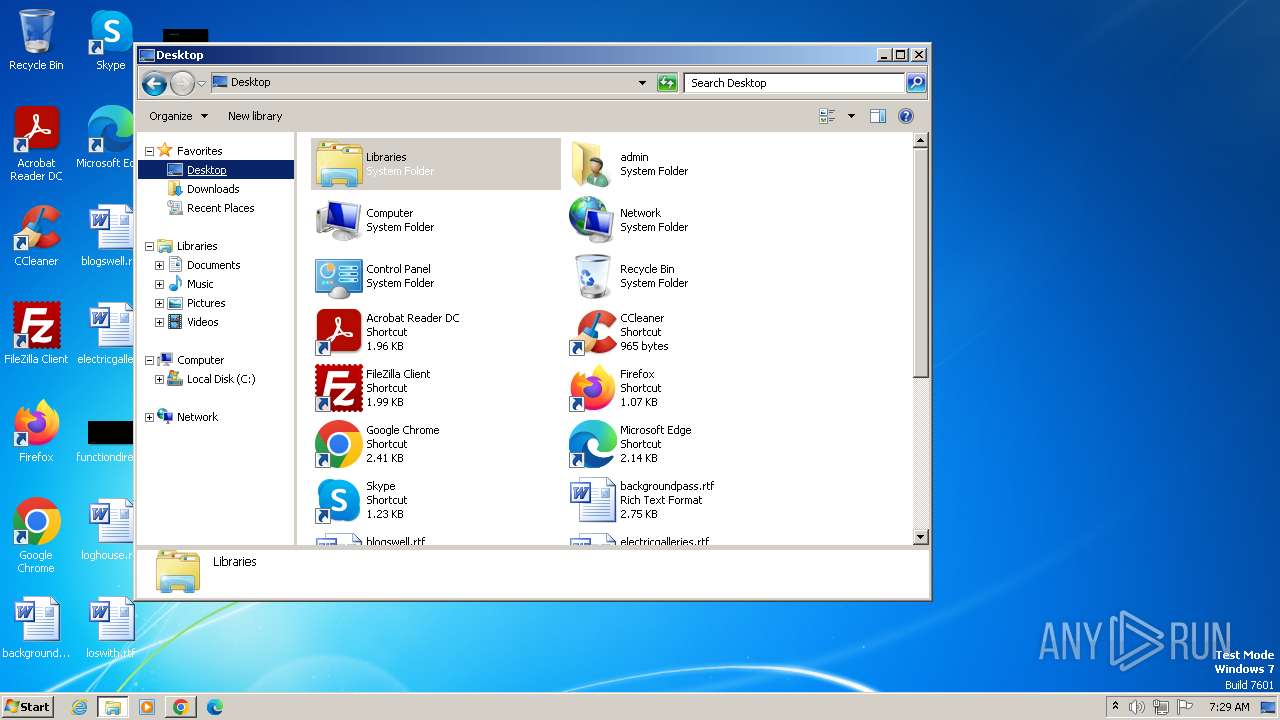Select desktop Recycle Bin icon

tap(36, 40)
